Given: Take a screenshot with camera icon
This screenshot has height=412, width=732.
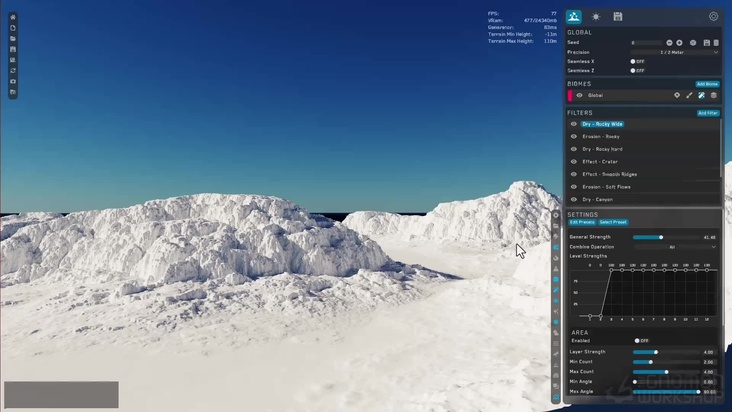Looking at the screenshot, I should click(x=13, y=82).
